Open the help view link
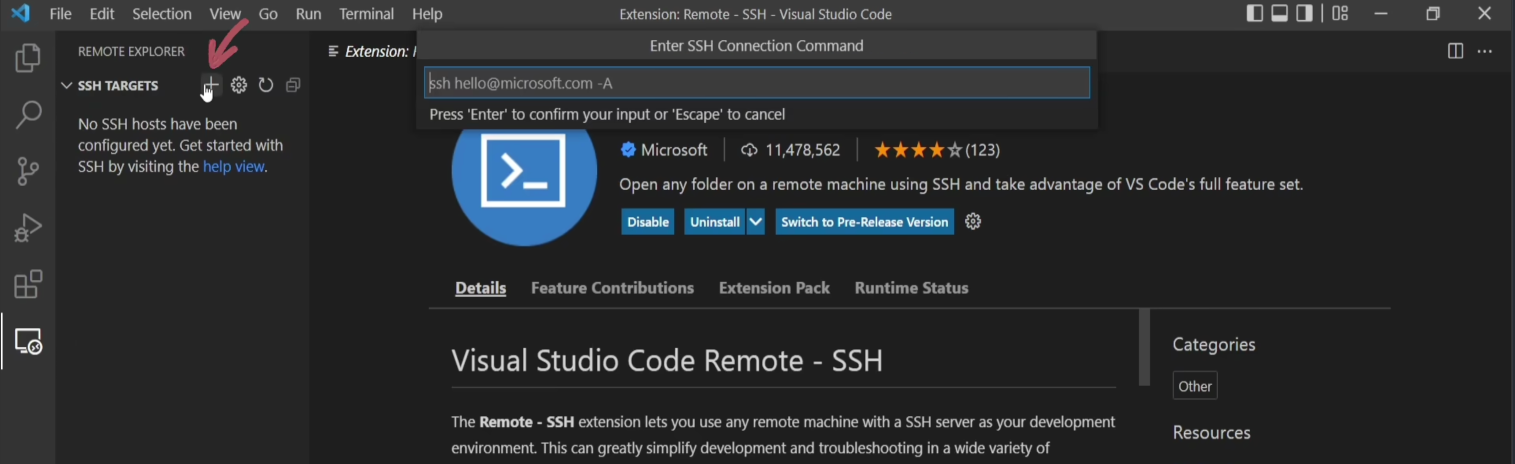This screenshot has width=1515, height=464. click(x=234, y=167)
